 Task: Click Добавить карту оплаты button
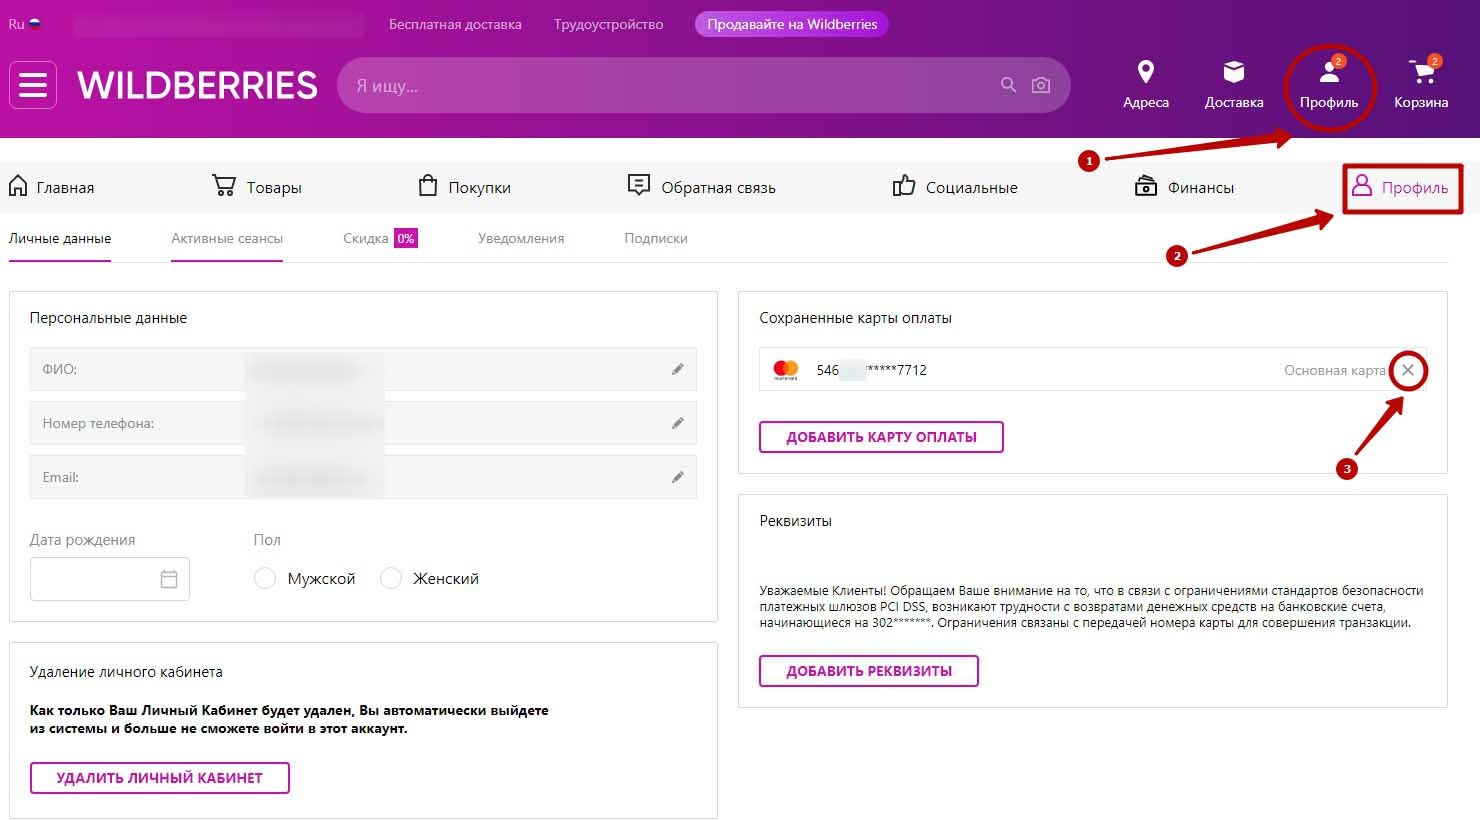(881, 437)
